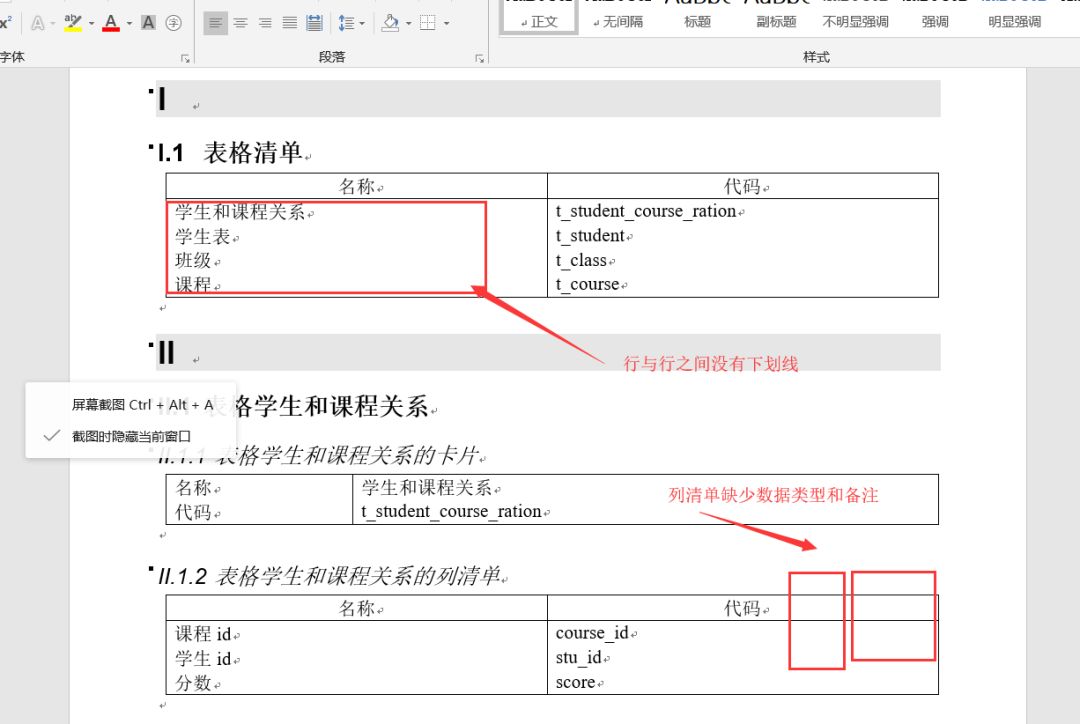Click the section heading I
The height and width of the screenshot is (724, 1080).
(163, 99)
